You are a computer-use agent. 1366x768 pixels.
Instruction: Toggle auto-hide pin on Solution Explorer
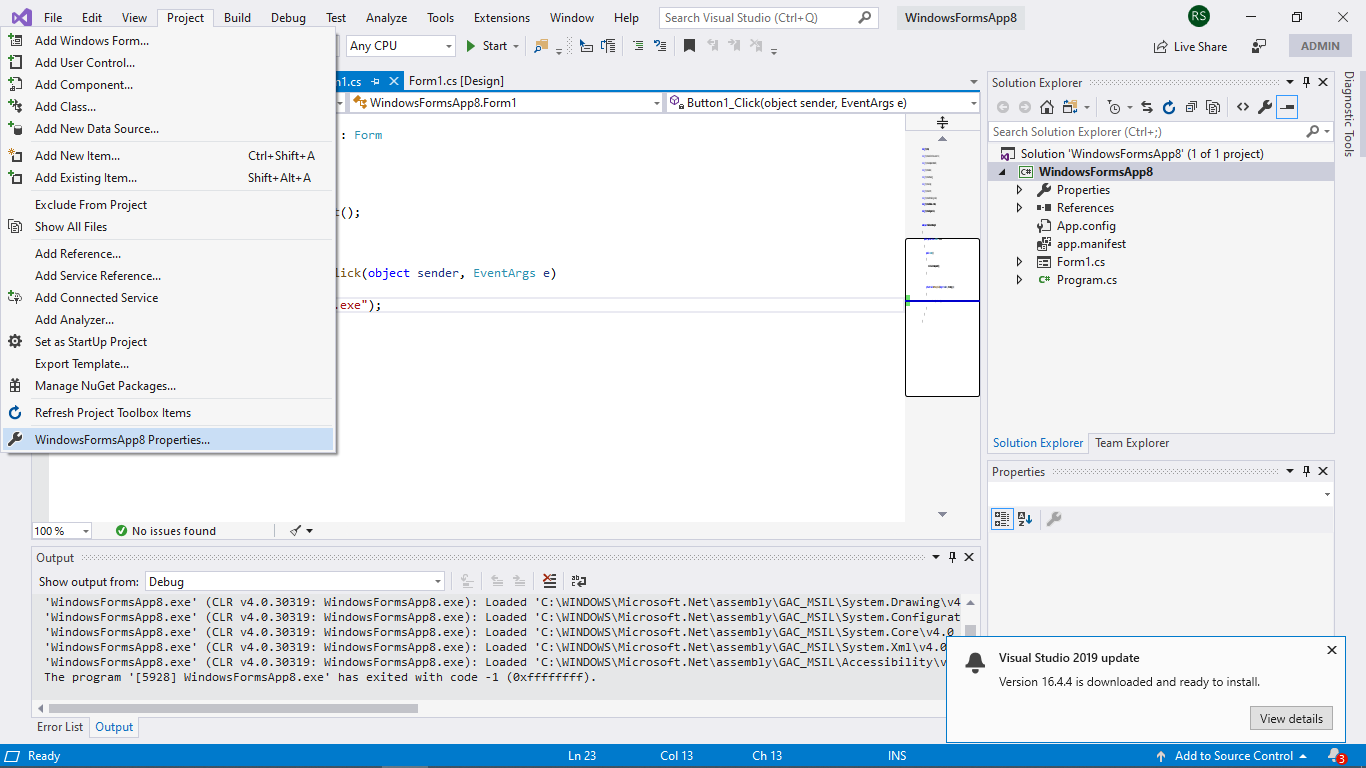pyautogui.click(x=1306, y=82)
